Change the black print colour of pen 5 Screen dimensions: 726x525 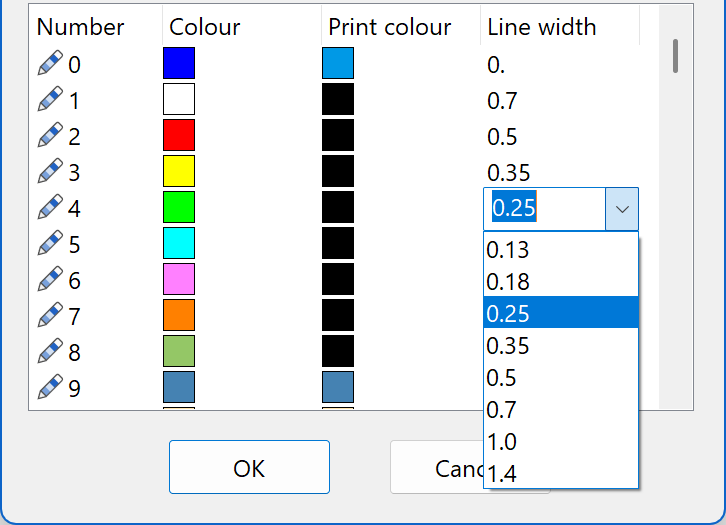[x=338, y=243]
